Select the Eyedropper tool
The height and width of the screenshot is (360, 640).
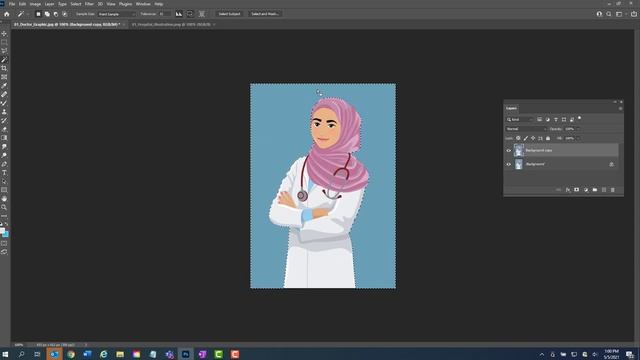[4, 86]
